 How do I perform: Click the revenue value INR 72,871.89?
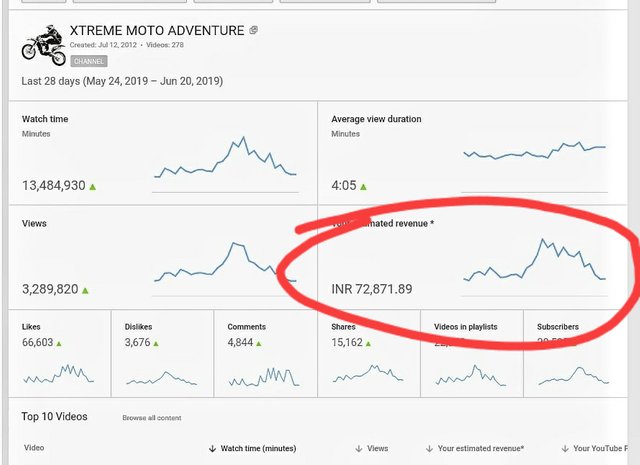pos(372,289)
